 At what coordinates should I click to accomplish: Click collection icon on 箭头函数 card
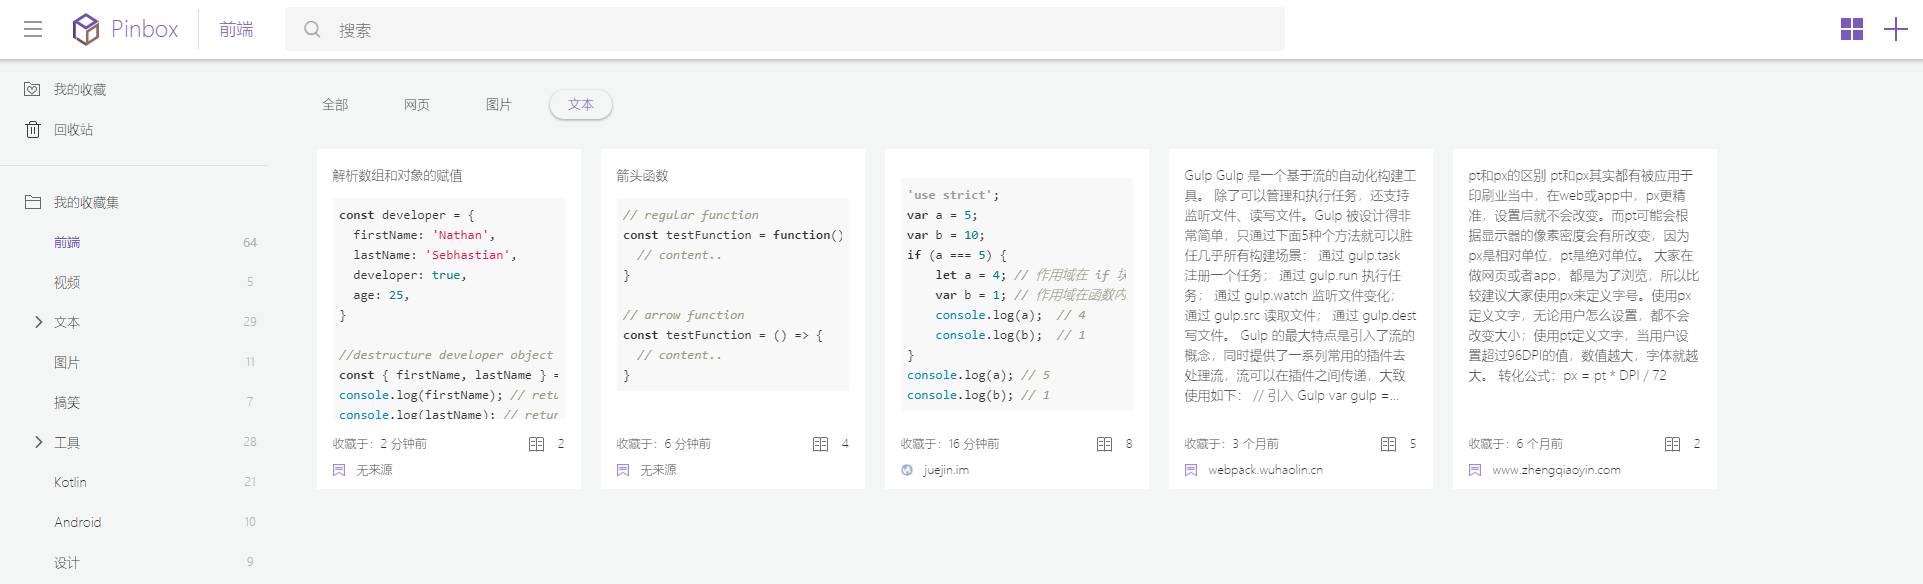[x=820, y=444]
